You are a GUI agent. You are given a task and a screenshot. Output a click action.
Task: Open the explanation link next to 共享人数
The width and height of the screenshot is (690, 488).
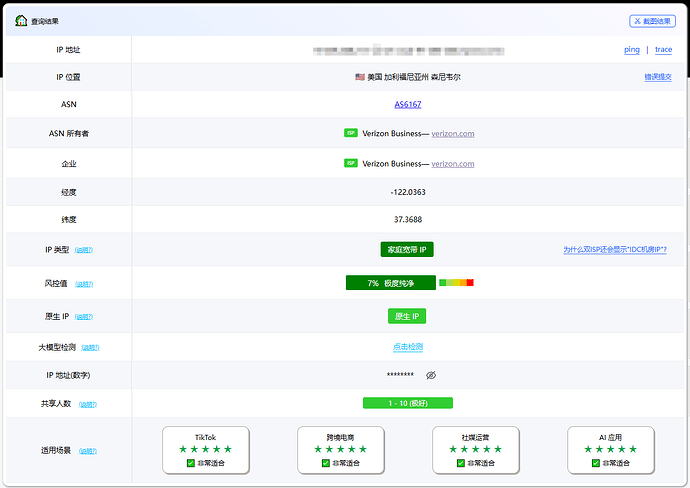coord(88,404)
